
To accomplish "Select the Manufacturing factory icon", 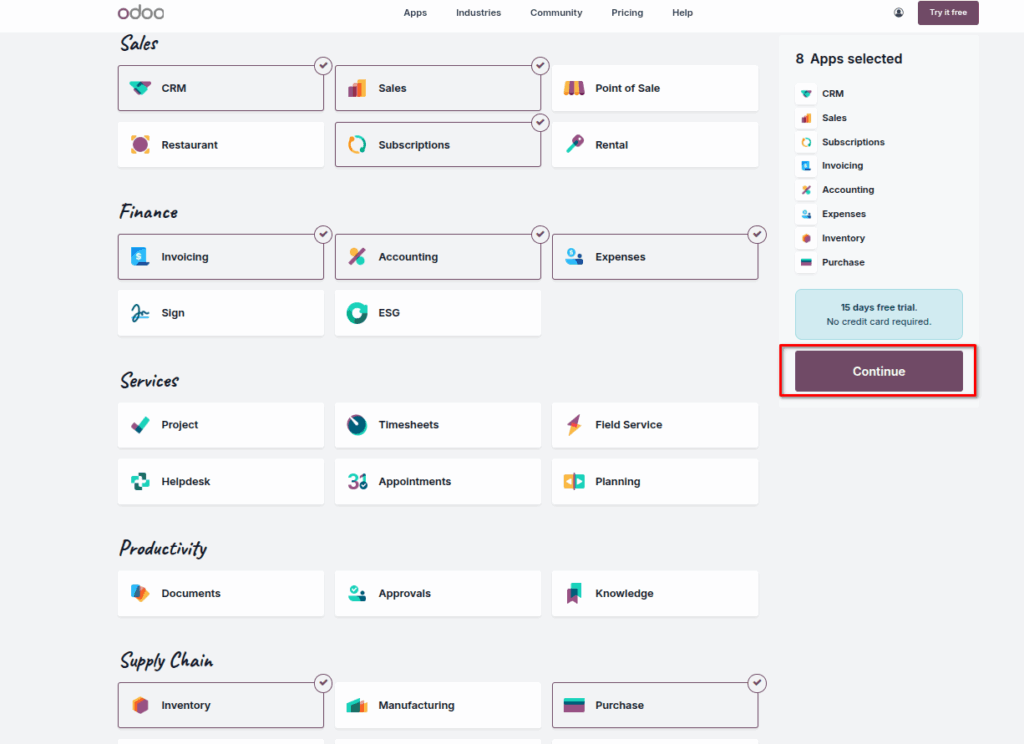I will (x=357, y=705).
